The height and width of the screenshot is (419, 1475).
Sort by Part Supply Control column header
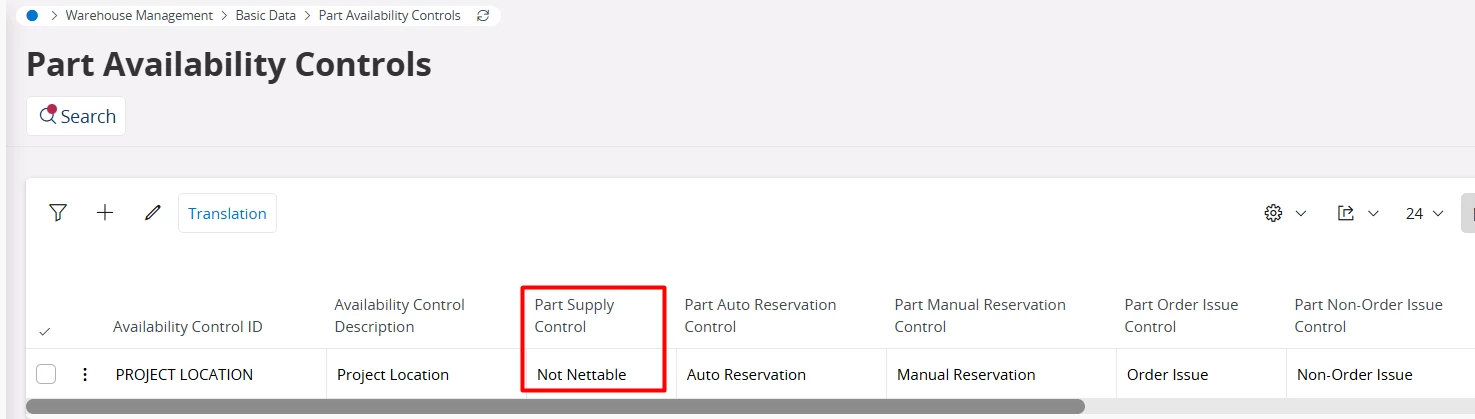coord(574,316)
